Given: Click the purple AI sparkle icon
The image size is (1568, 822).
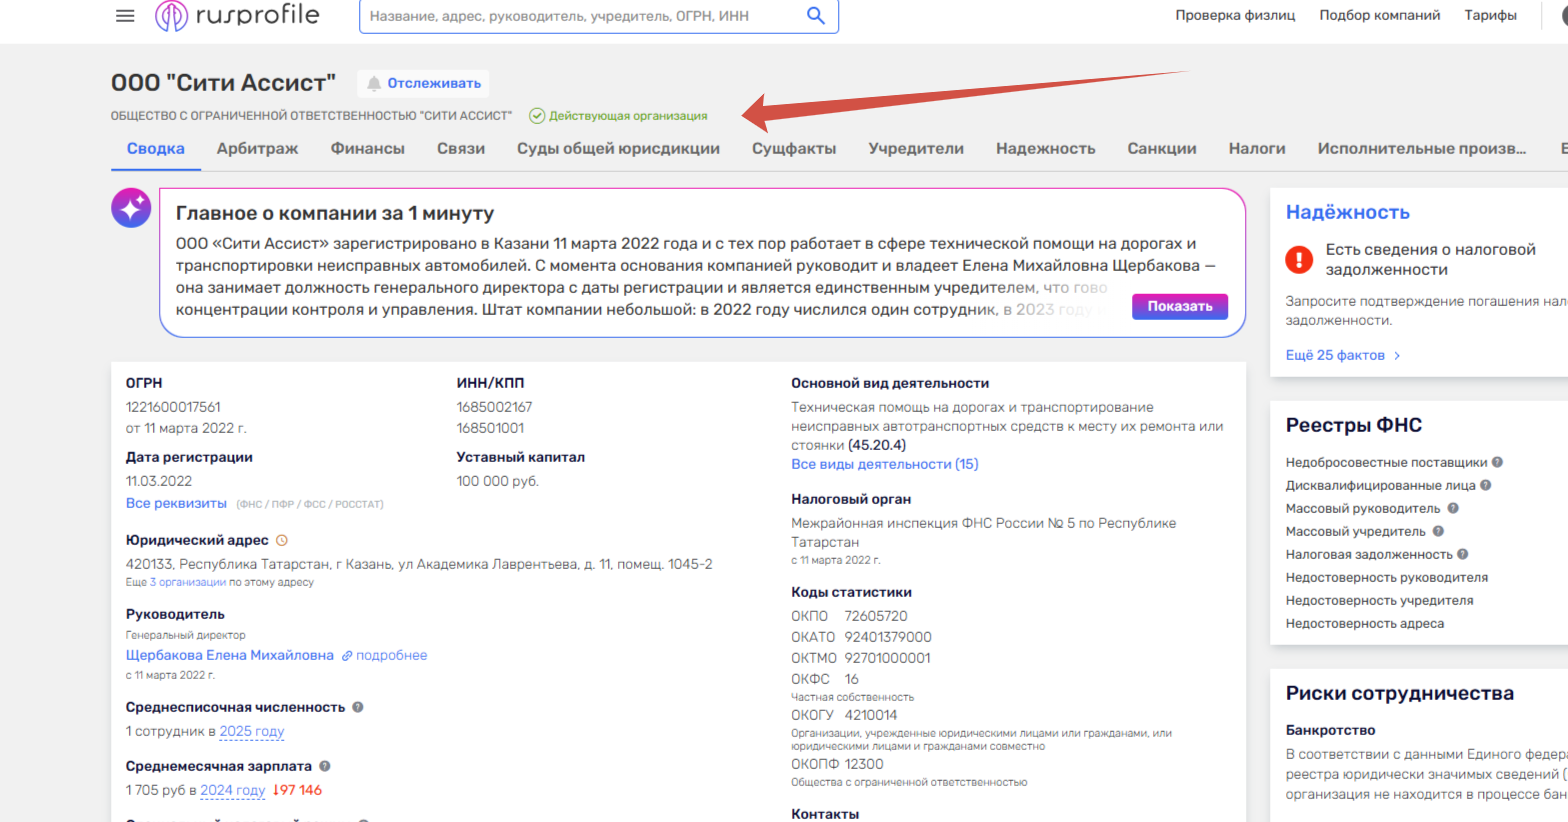Looking at the screenshot, I should 131,208.
